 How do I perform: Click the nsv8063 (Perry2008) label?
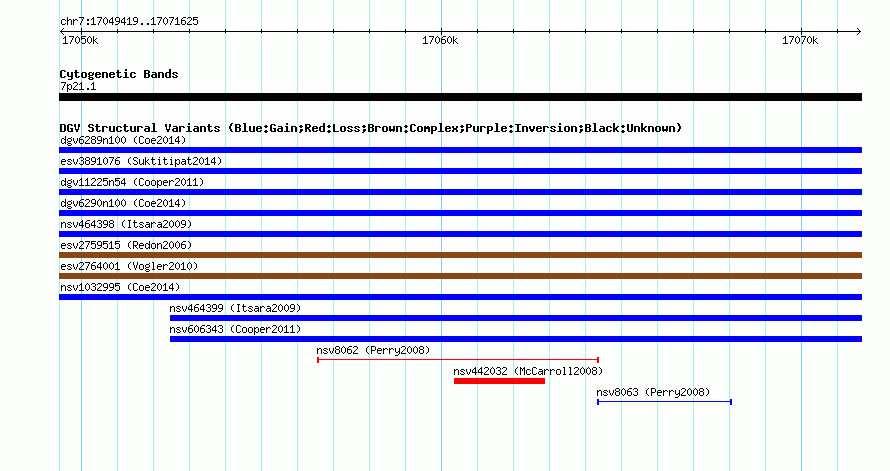click(653, 392)
